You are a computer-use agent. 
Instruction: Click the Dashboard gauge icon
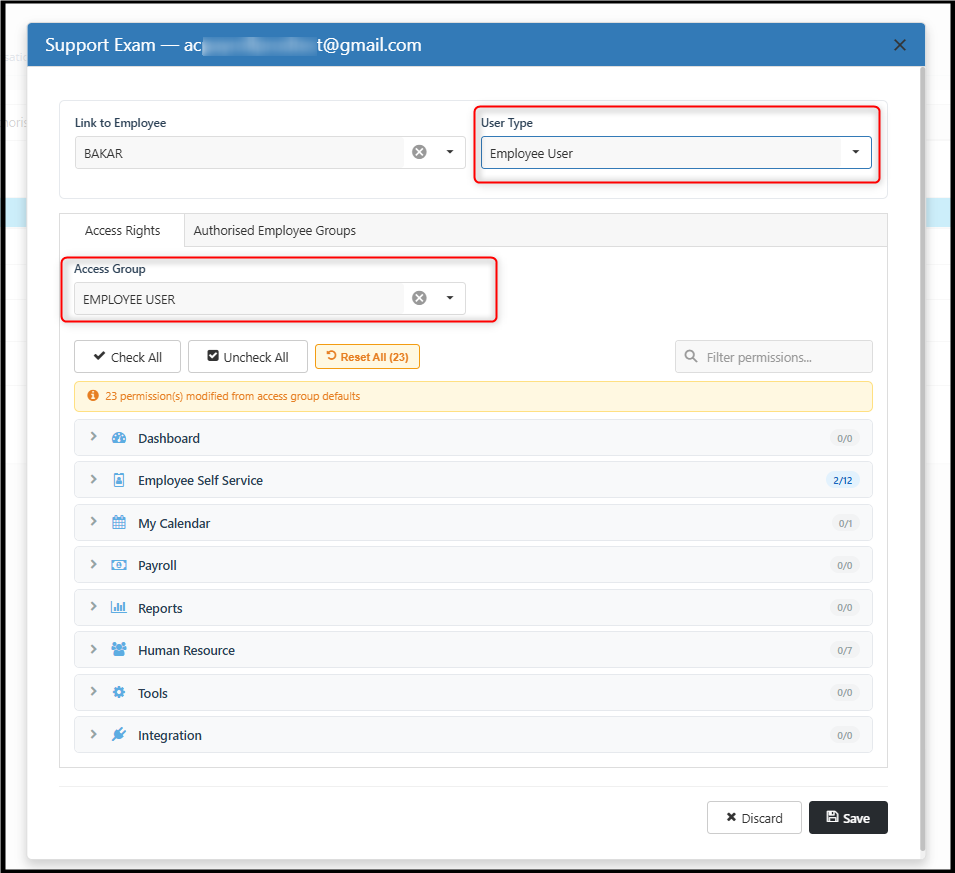pyautogui.click(x=119, y=438)
